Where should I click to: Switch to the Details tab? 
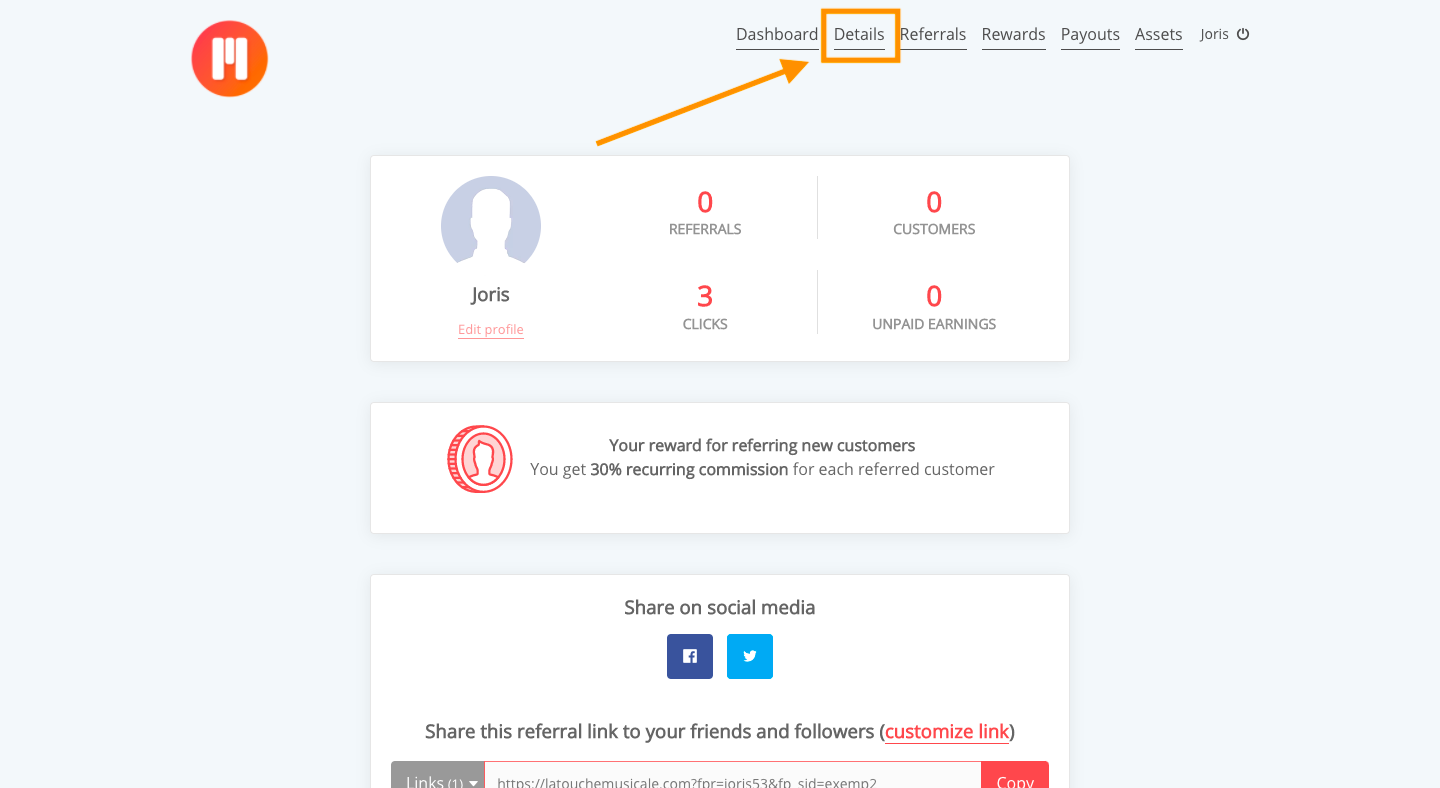[x=859, y=35]
